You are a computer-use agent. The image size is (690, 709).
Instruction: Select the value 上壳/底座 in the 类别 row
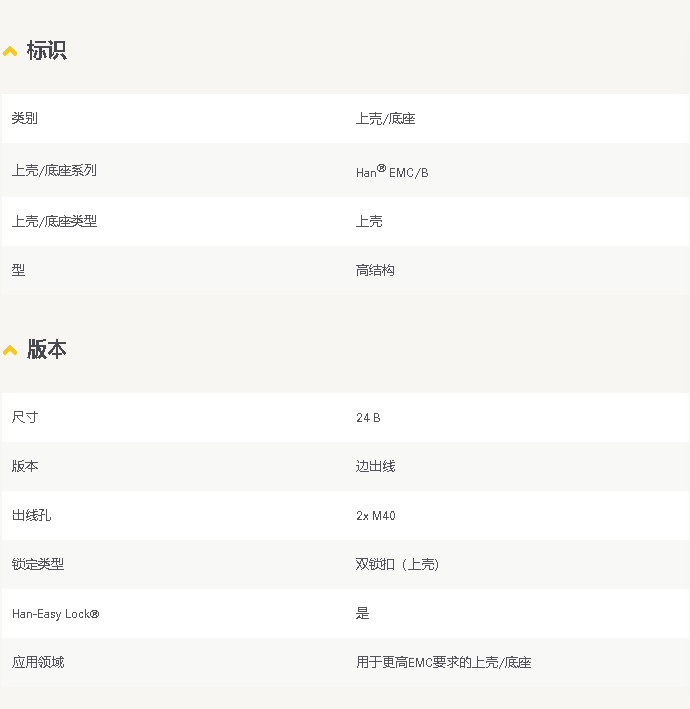[x=386, y=119]
